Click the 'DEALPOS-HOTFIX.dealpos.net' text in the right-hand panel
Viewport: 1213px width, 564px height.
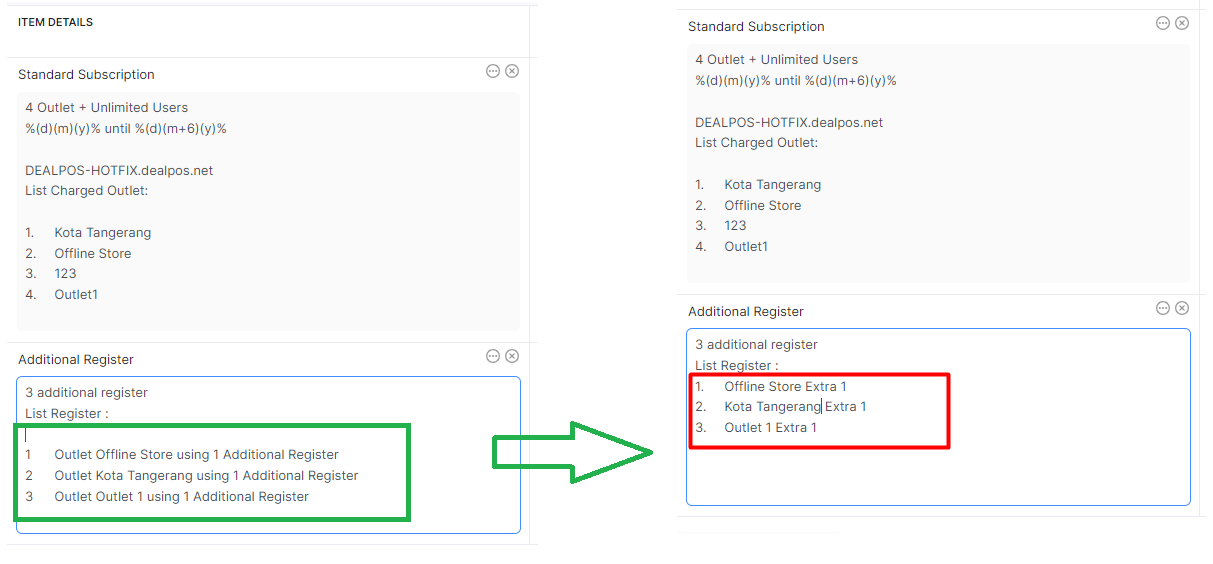789,123
